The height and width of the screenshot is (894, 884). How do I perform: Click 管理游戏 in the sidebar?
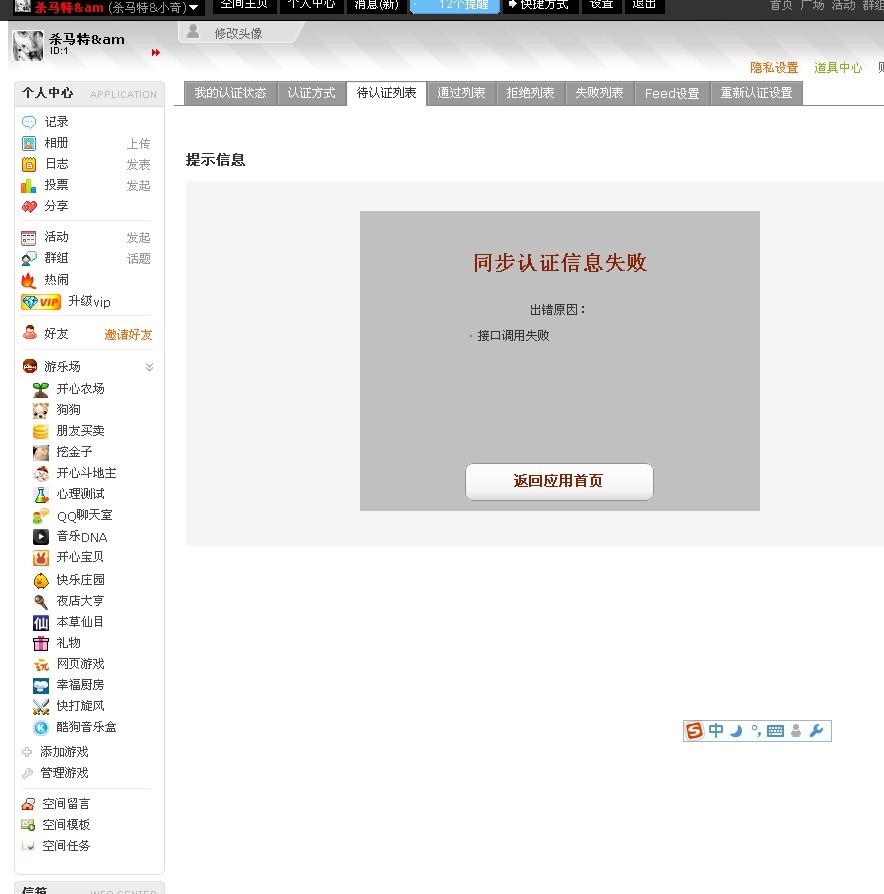point(64,773)
